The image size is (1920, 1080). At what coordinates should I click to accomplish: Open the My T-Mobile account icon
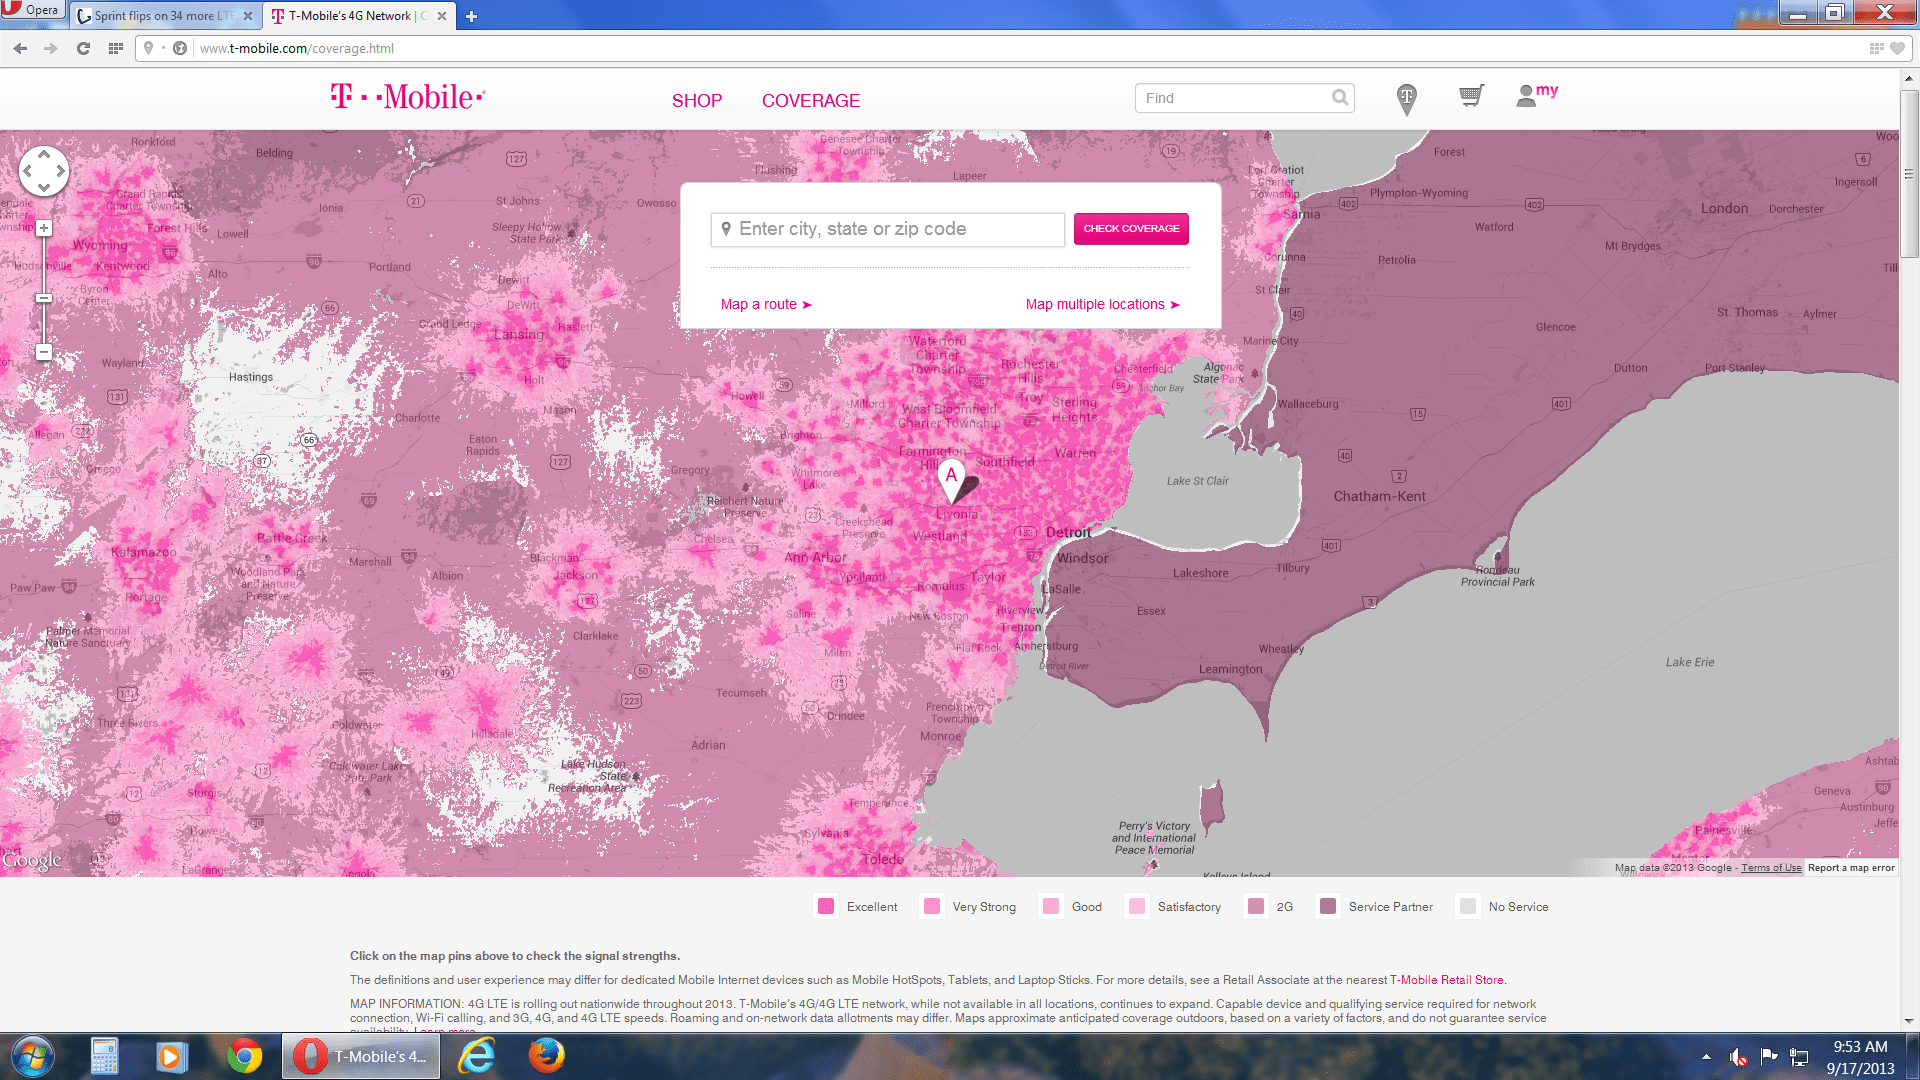point(1537,95)
